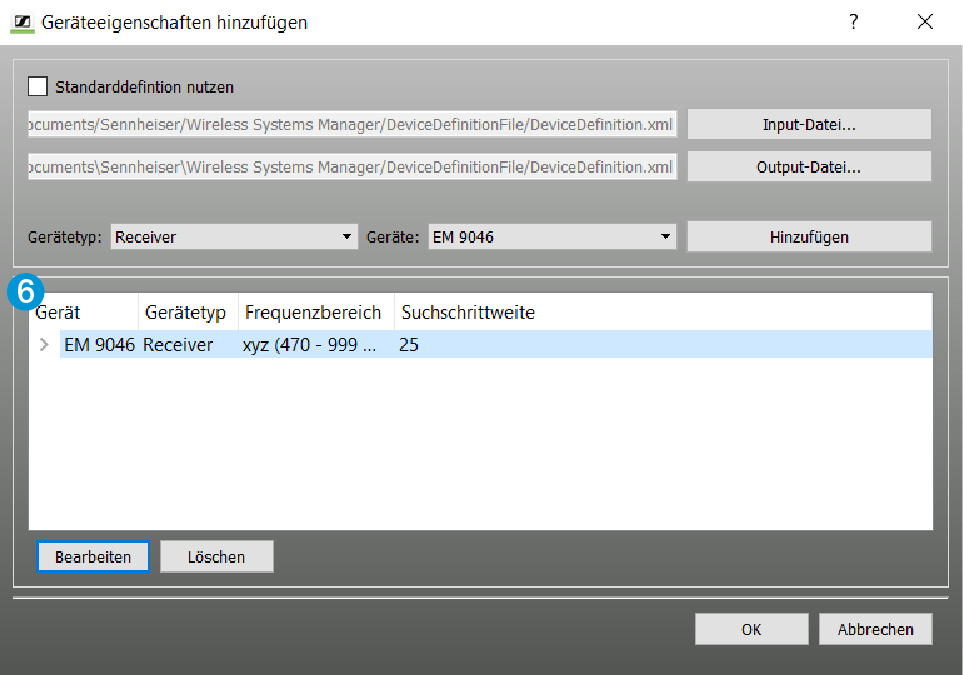Click the Sennheiser logo in title bar
The image size is (963, 675).
point(21,22)
